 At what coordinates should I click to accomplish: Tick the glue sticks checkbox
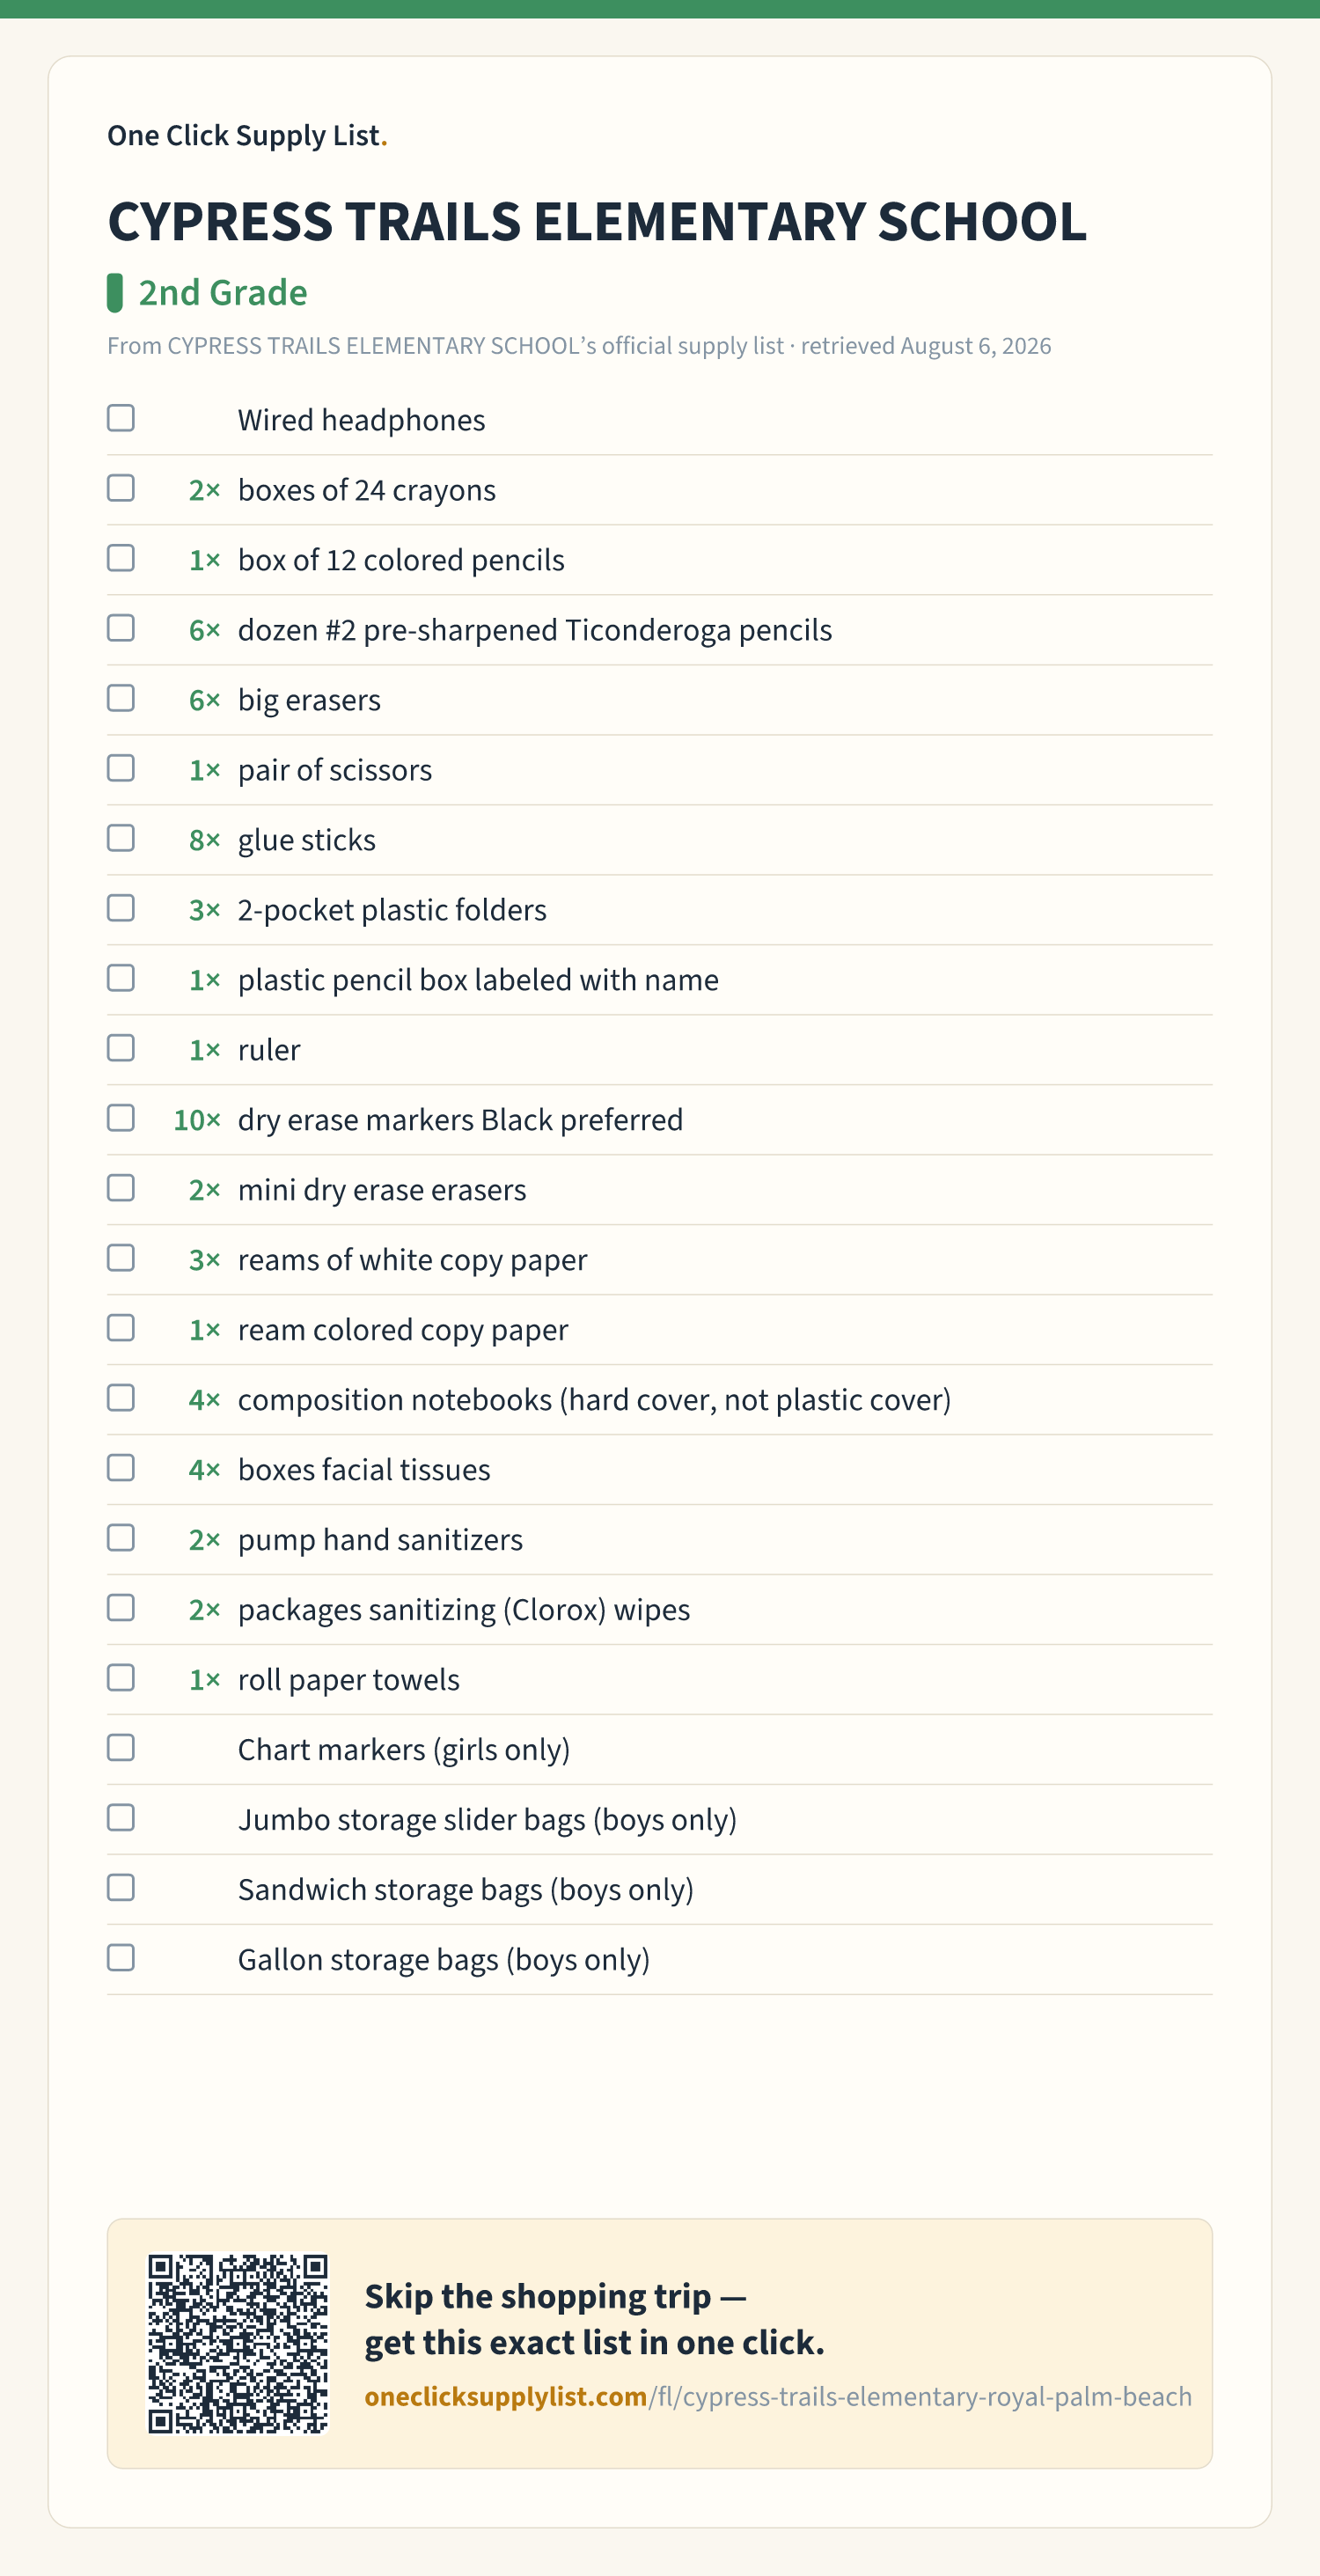click(x=121, y=838)
